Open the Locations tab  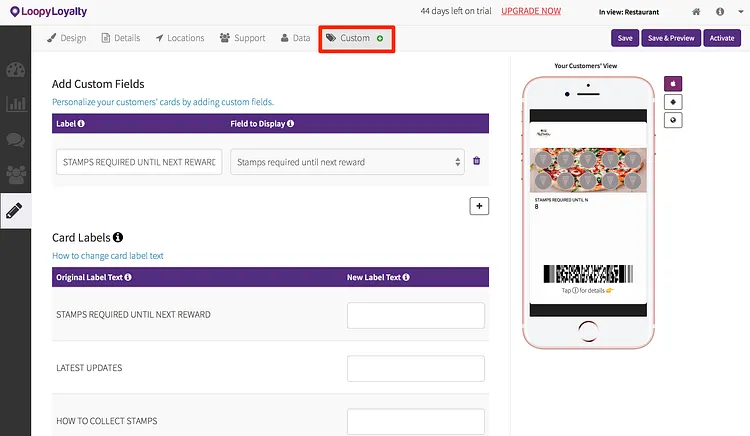click(180, 38)
